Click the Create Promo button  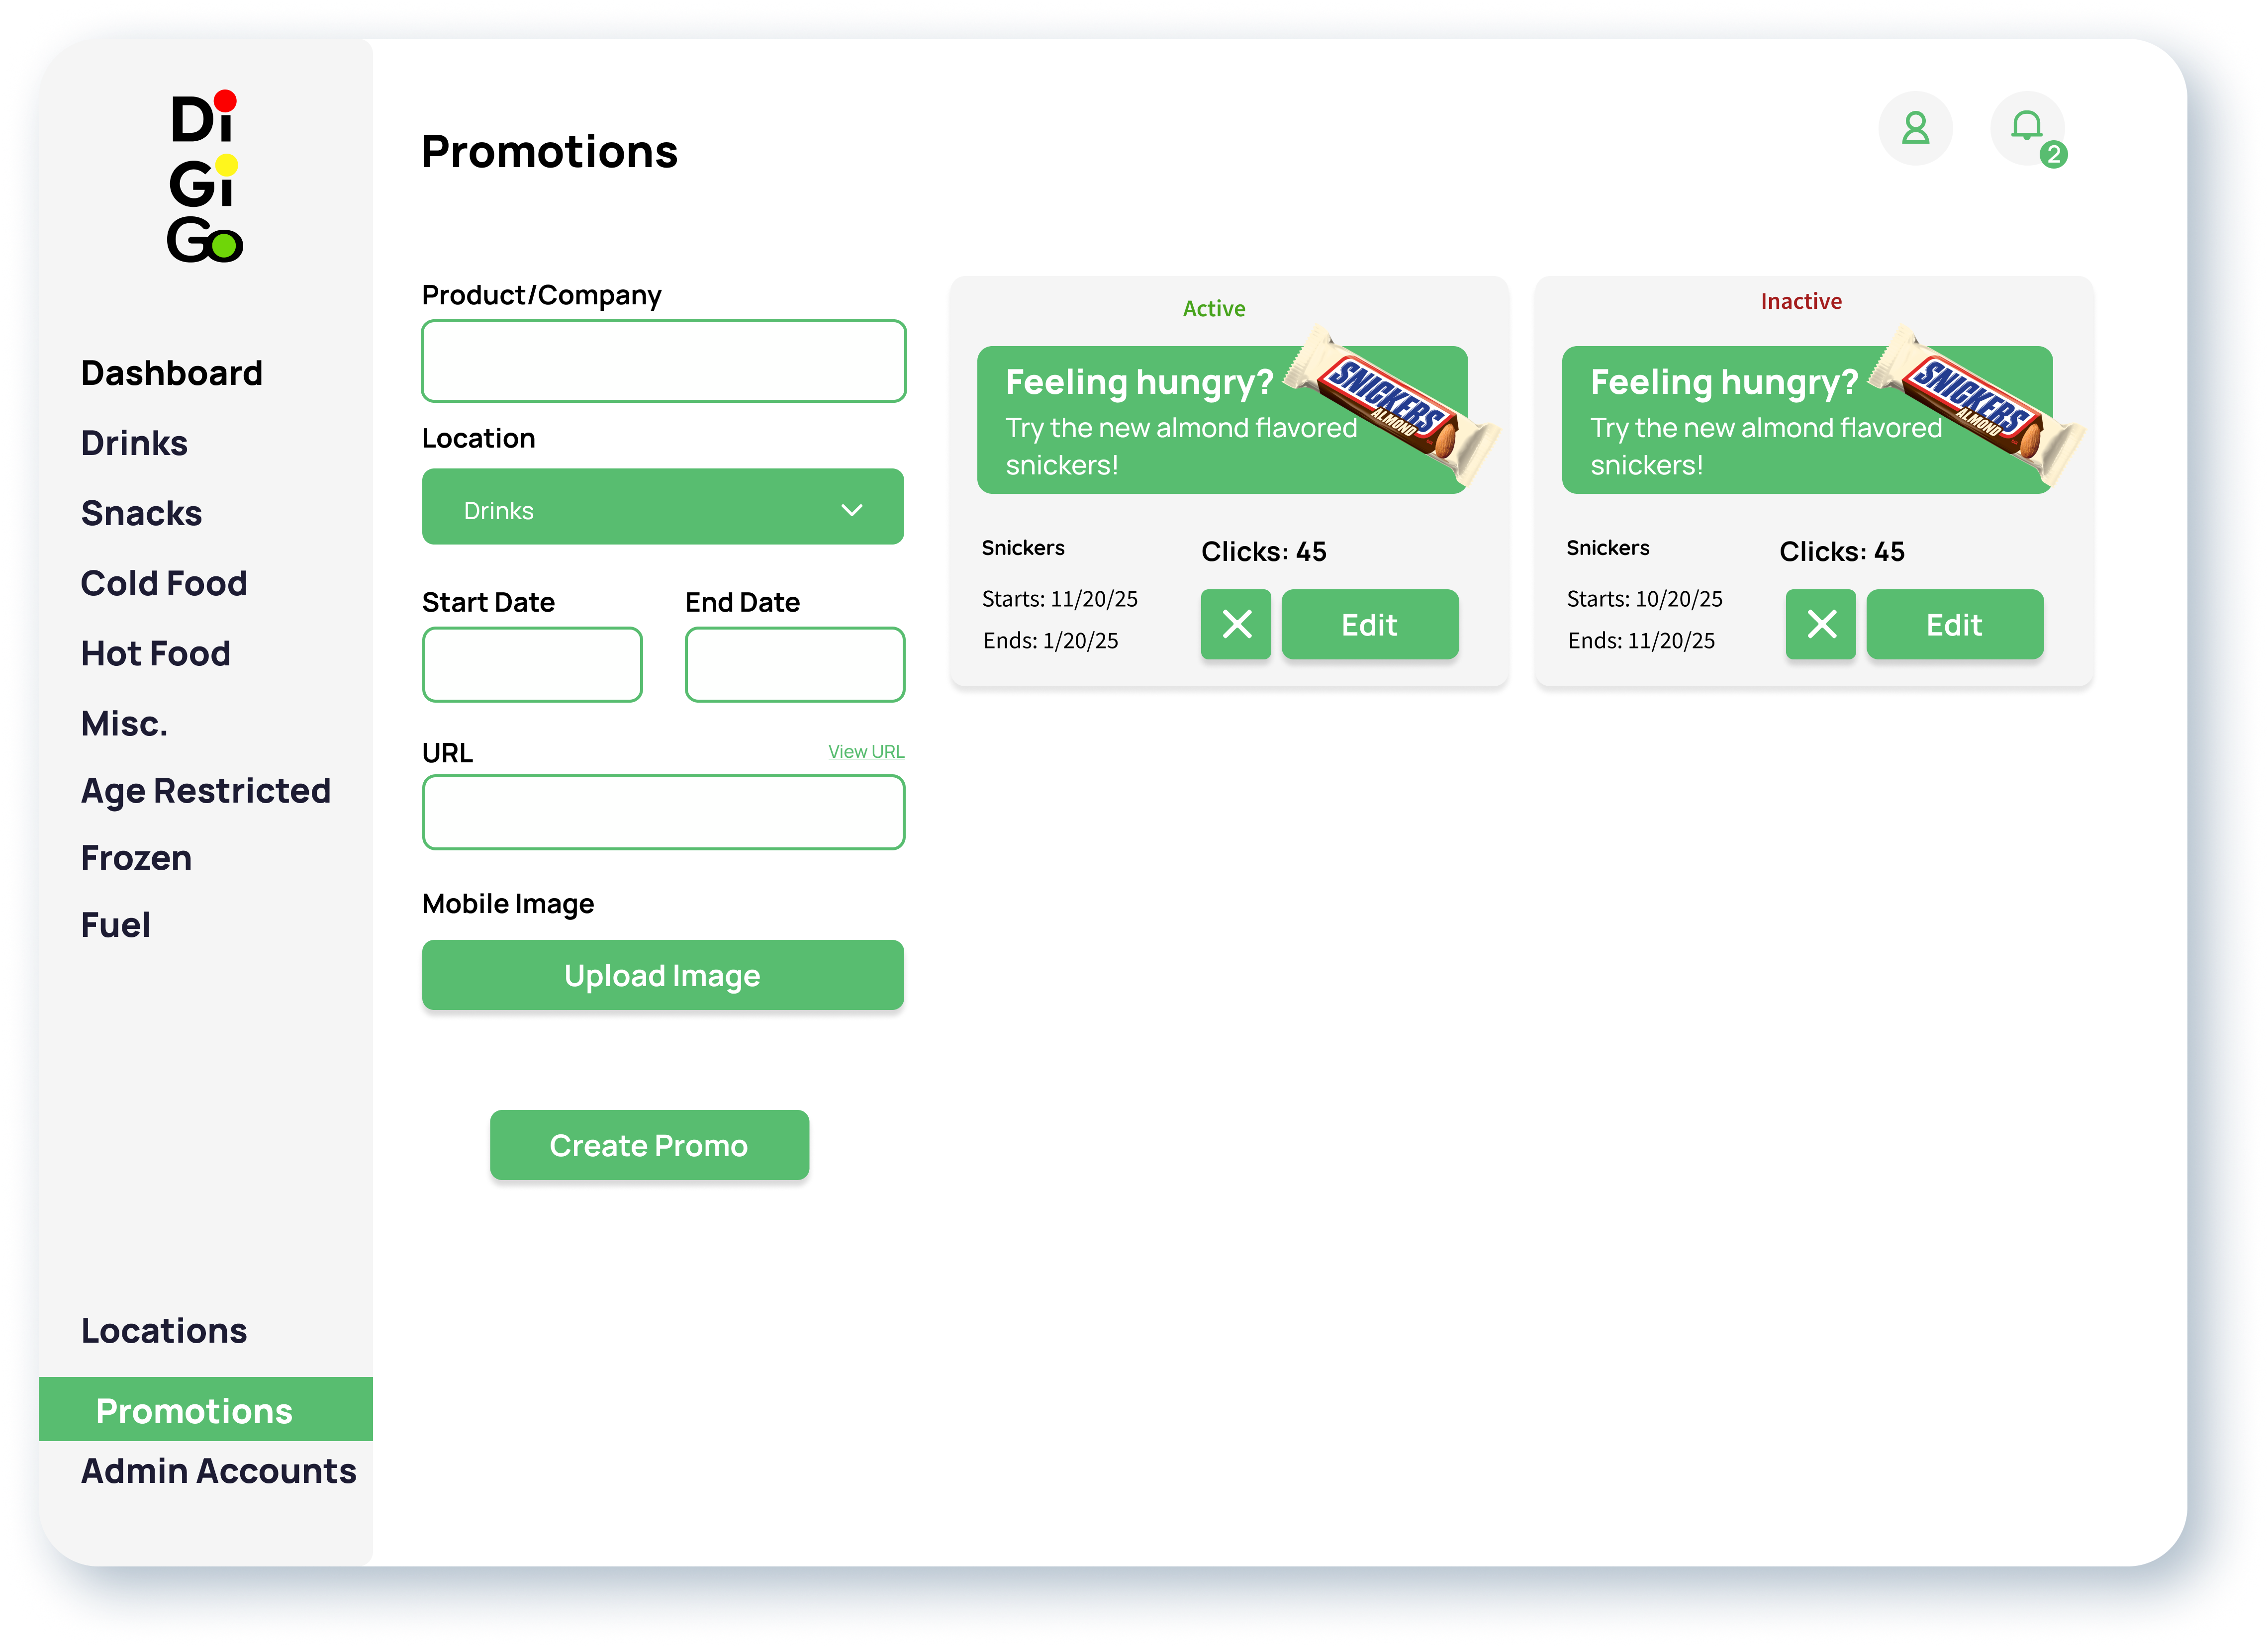[x=649, y=1145]
